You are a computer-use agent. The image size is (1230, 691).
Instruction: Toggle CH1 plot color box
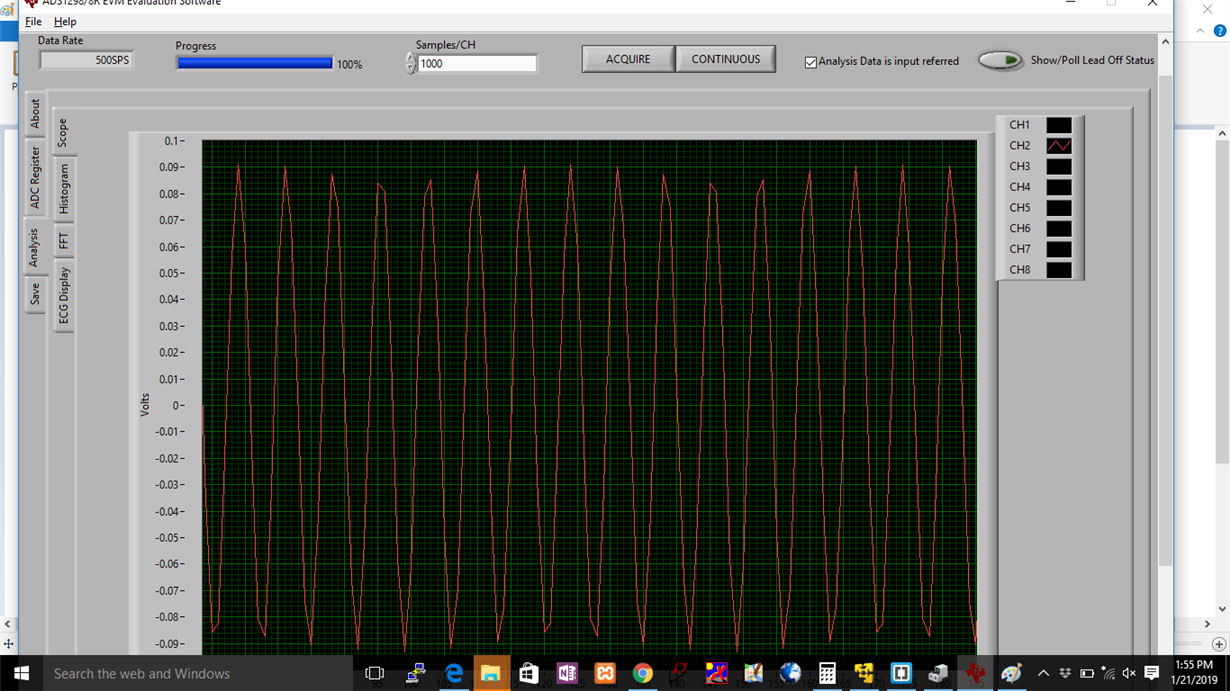[x=1059, y=125]
